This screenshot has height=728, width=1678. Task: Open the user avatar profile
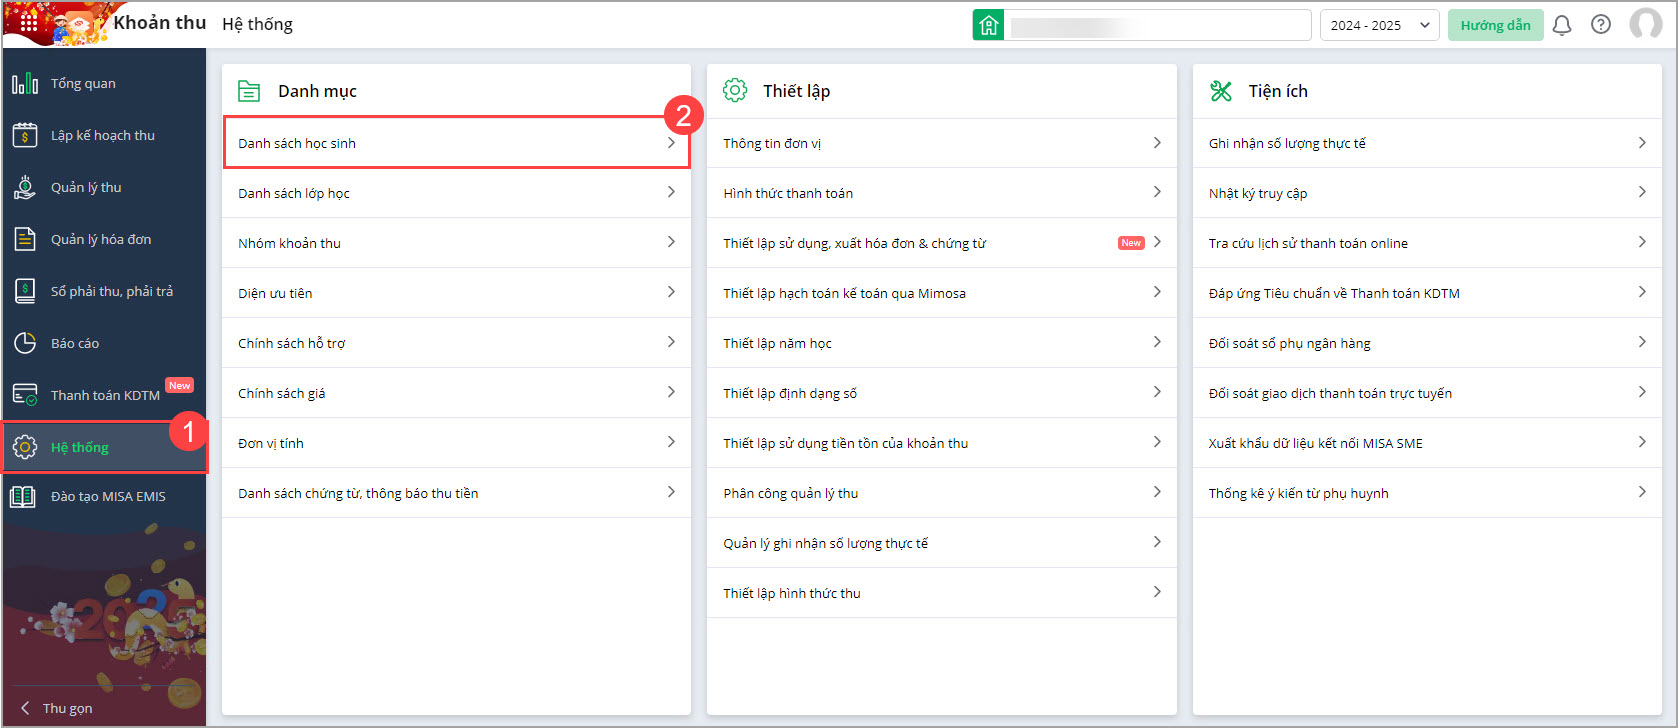coord(1645,24)
